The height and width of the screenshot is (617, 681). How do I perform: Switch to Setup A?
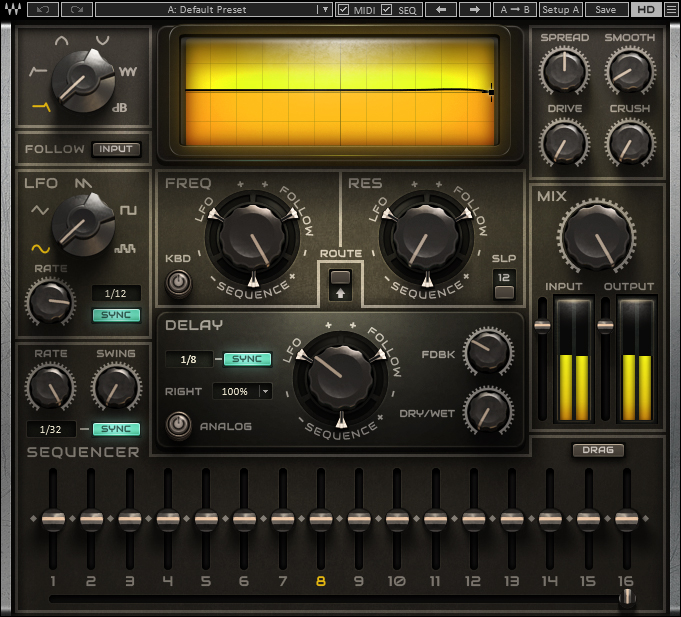(560, 9)
